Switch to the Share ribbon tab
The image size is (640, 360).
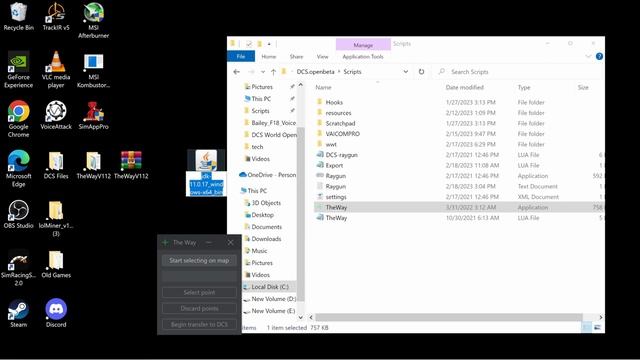(x=296, y=56)
